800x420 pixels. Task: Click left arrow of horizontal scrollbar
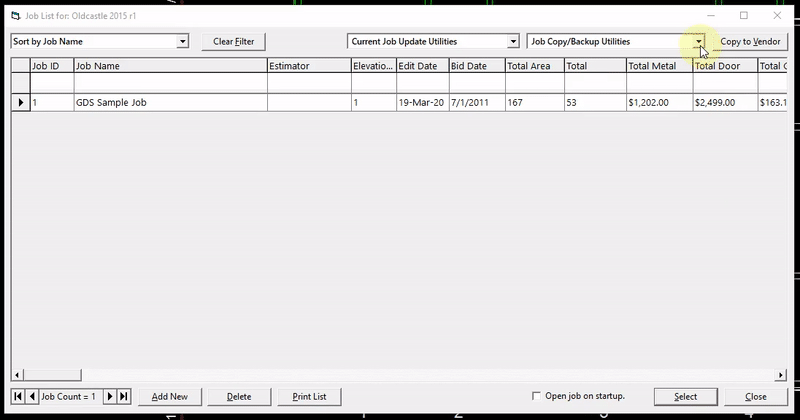(17, 375)
